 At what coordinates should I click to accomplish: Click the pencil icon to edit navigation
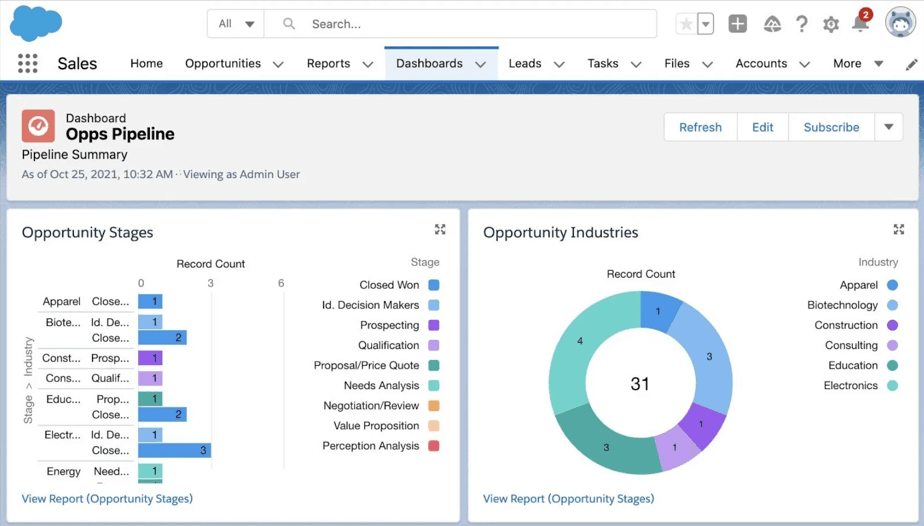click(911, 64)
